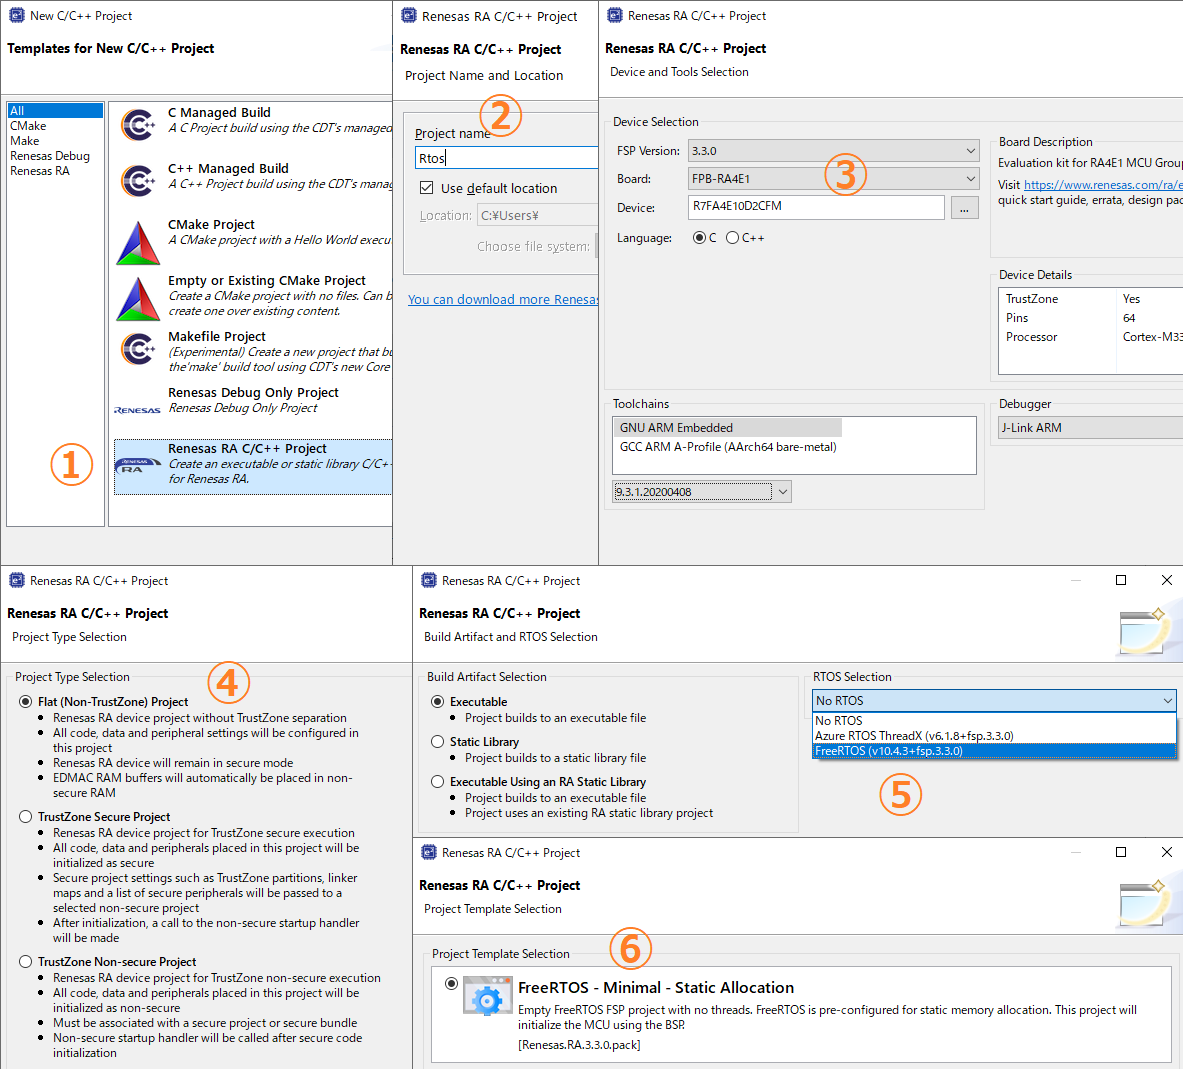The image size is (1183, 1069).
Task: Click the Processor row in Device Details
Action: click(1090, 336)
